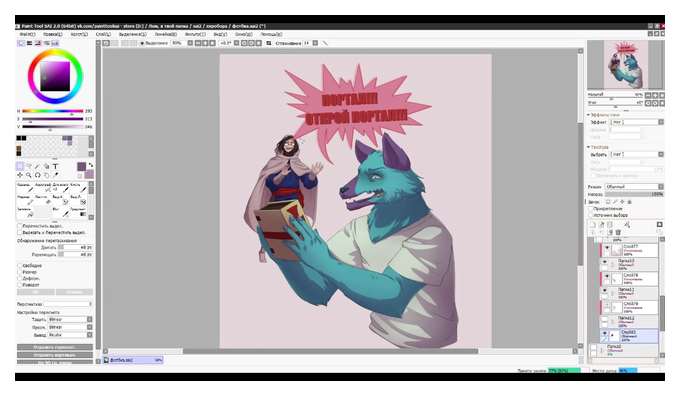Image resolution: width=680 pixels, height=396 pixels.
Task: Choose the Кисть brush tool
Action: 78,188
